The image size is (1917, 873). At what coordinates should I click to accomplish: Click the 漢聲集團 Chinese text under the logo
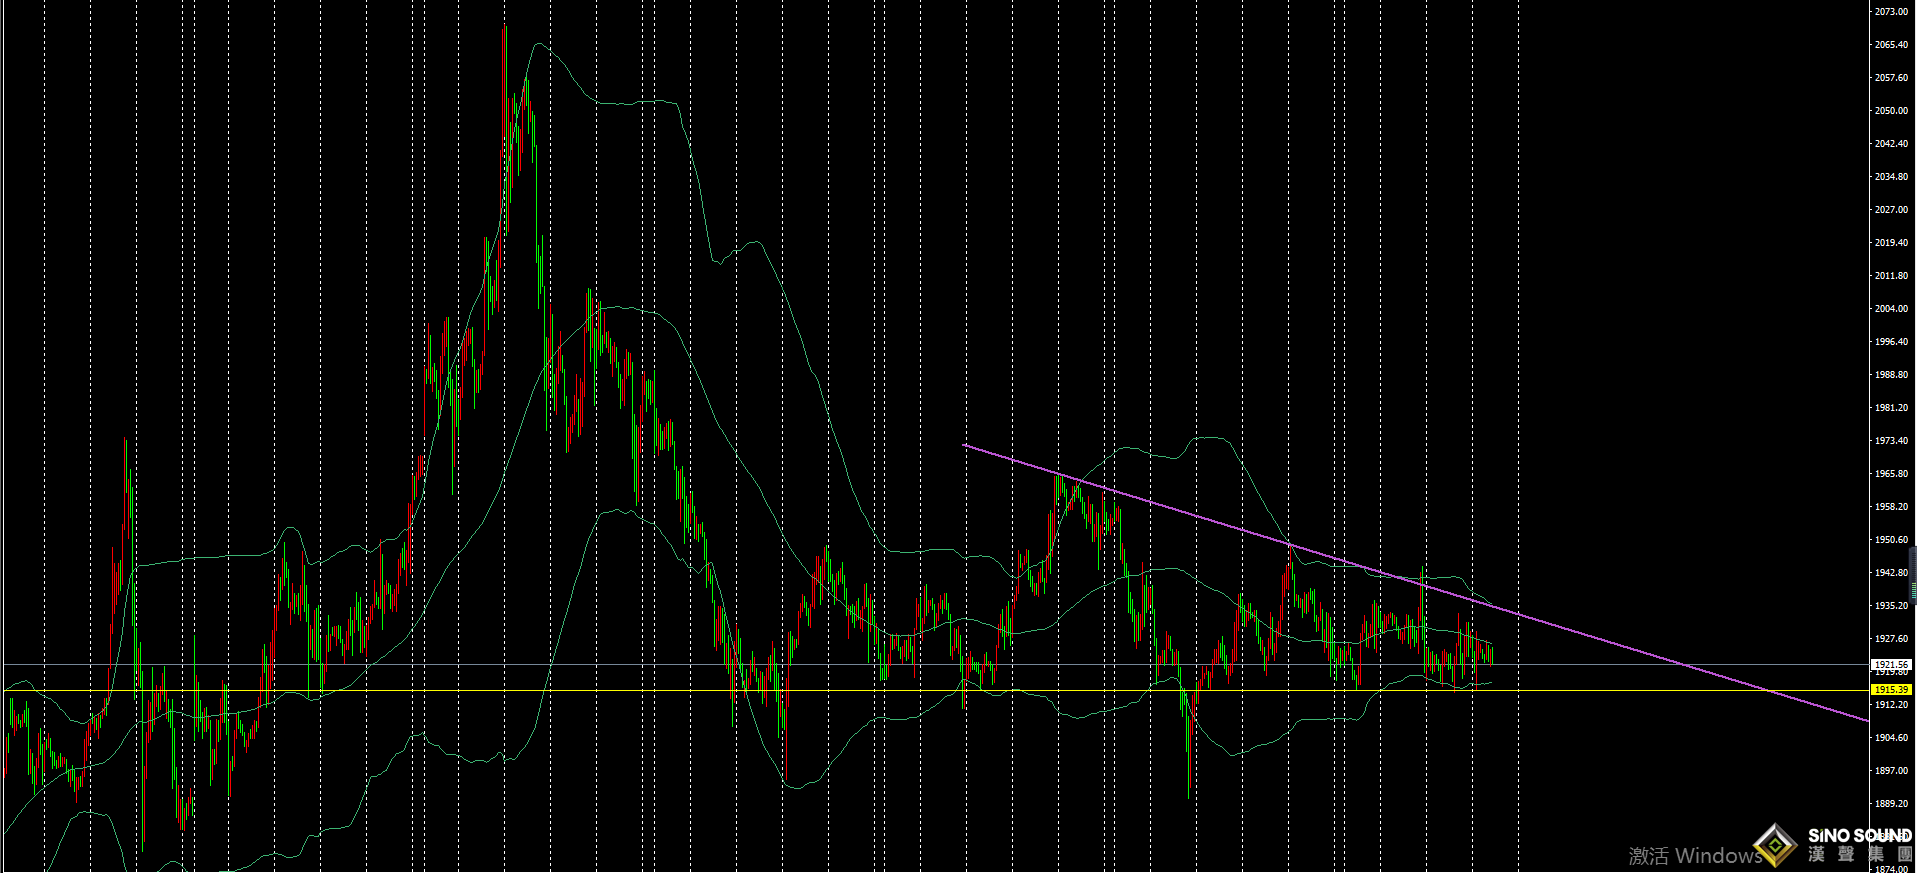[1859, 855]
